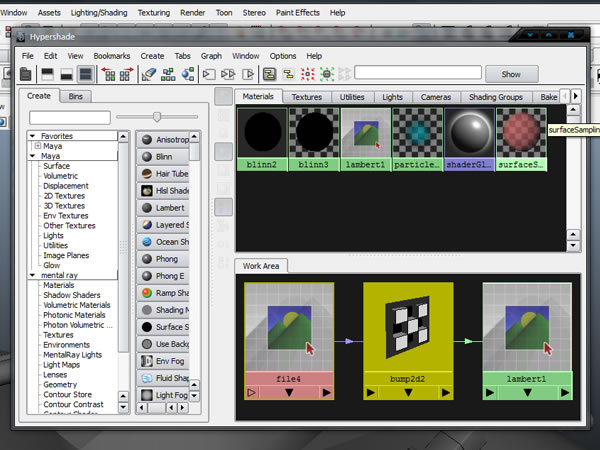Screen dimensions: 600x450
Task: Open the Hypershade Graph menu
Action: pyautogui.click(x=211, y=56)
